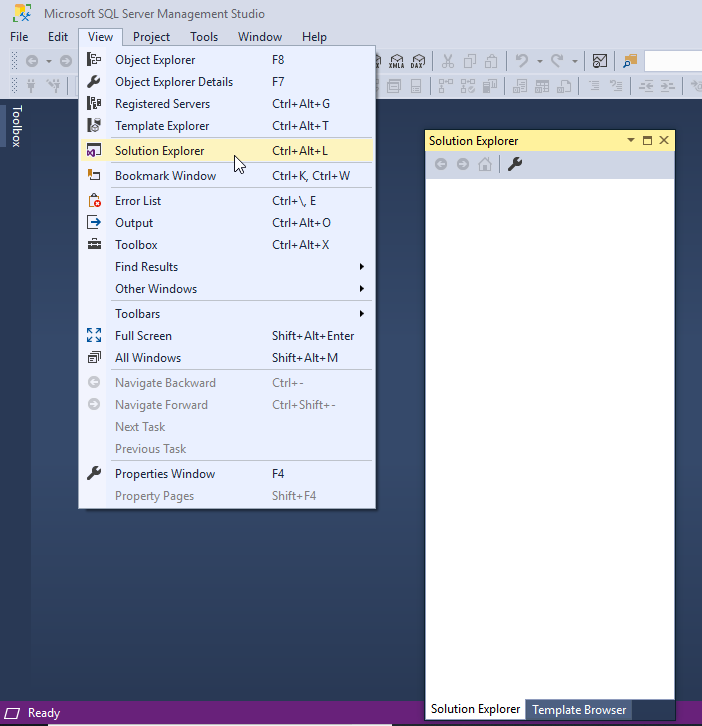Click the DAX query toolbar icon

(x=418, y=61)
